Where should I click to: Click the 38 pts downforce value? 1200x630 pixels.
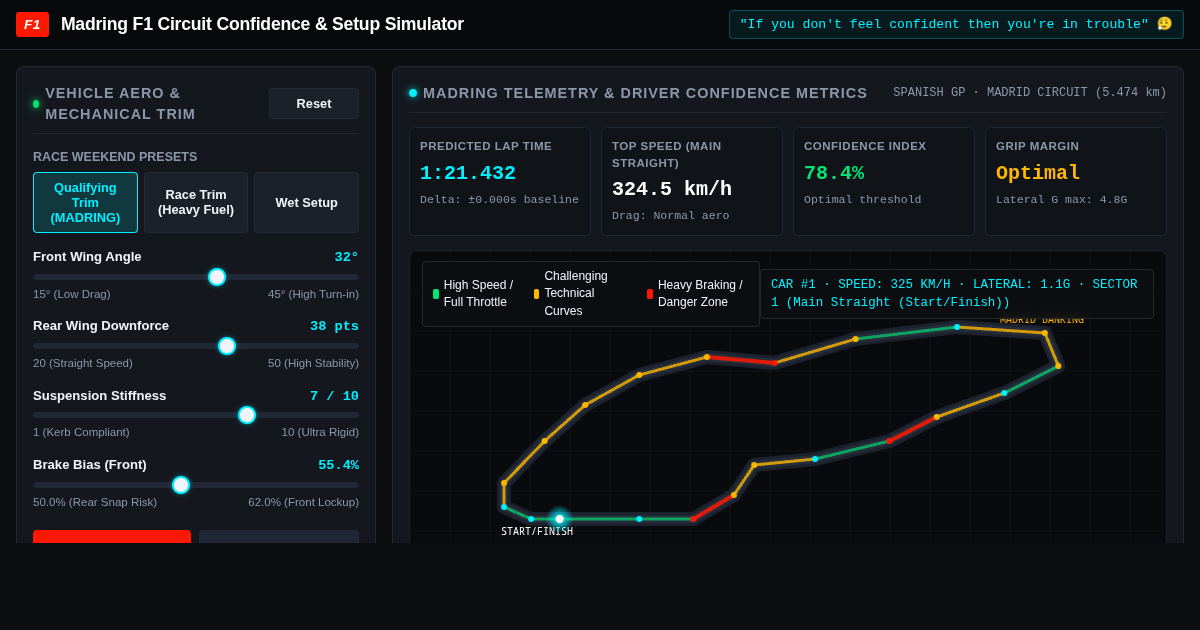[334, 326]
